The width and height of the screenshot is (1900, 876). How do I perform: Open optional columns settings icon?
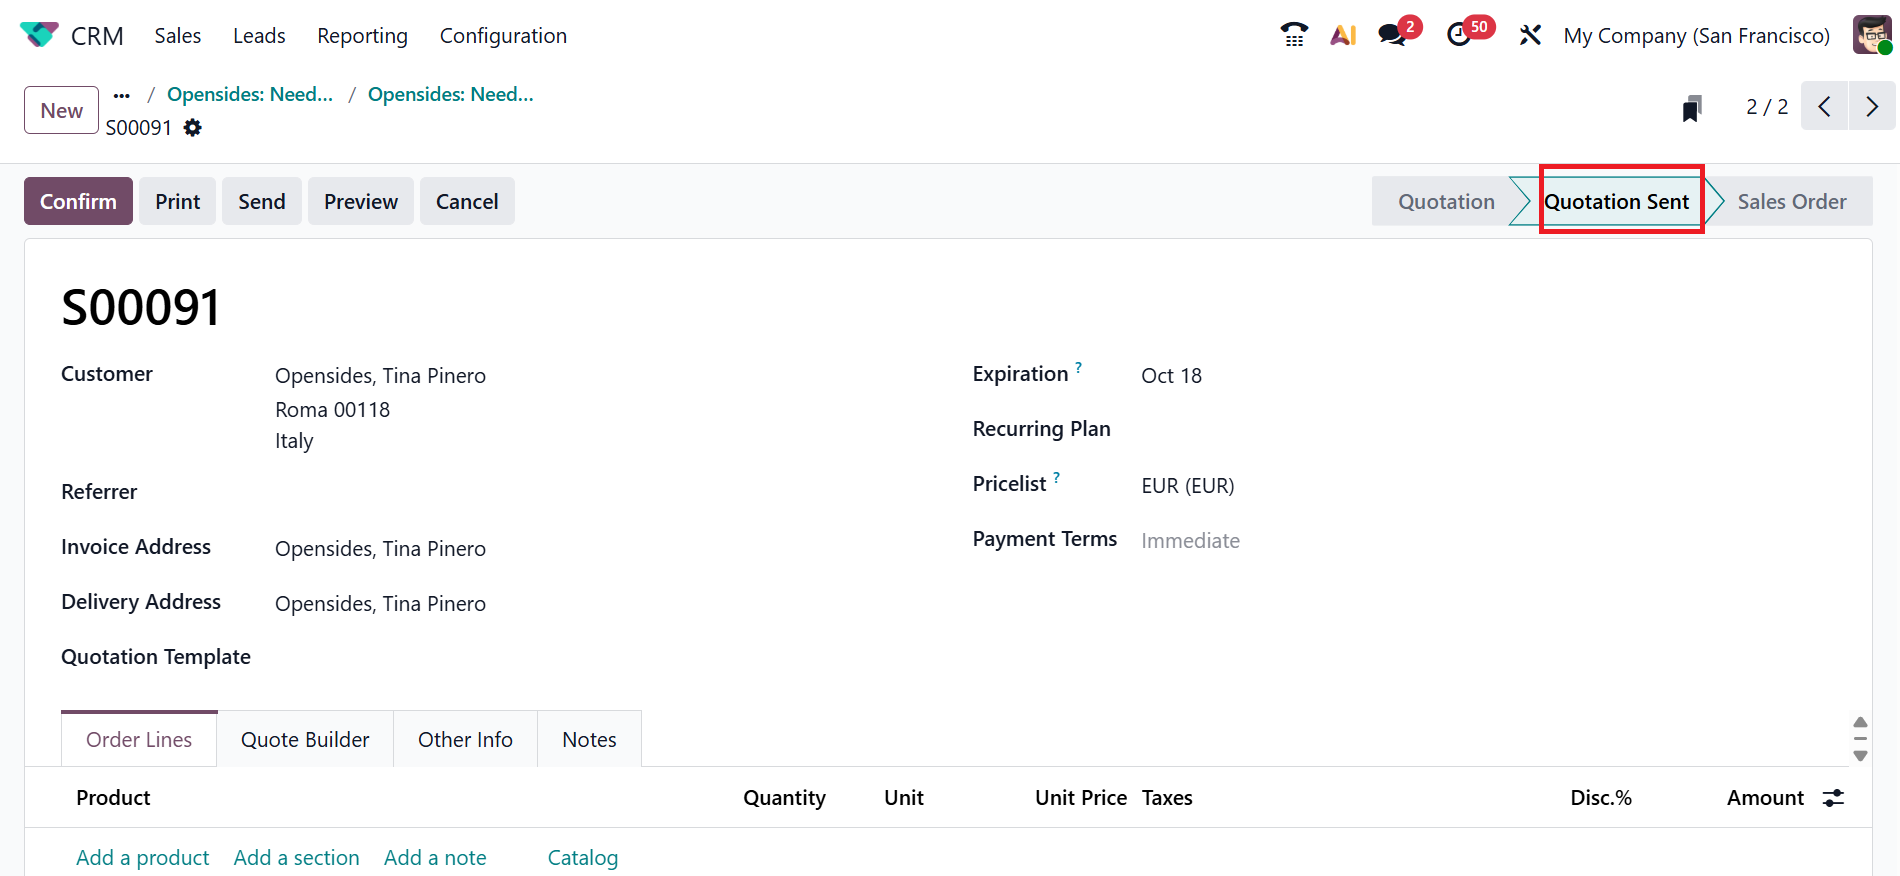click(x=1833, y=798)
